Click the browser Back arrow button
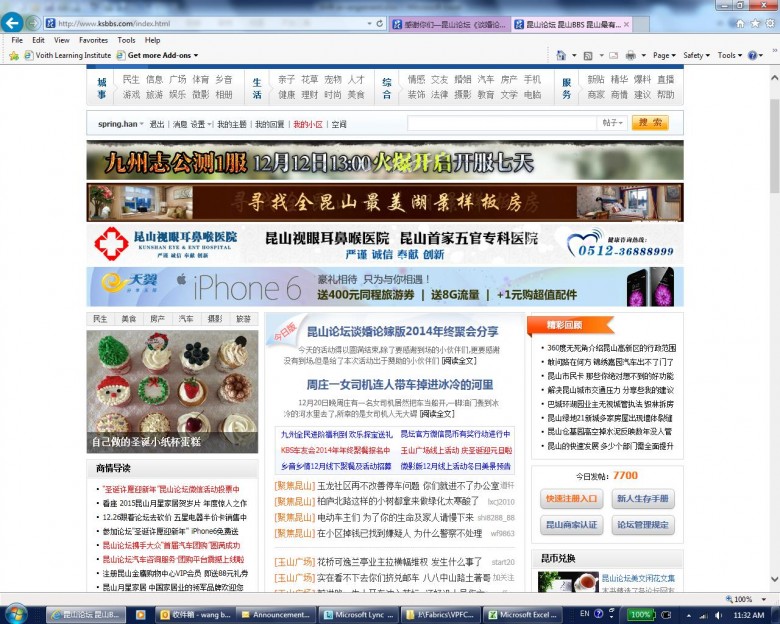This screenshot has width=780, height=624. (11, 22)
